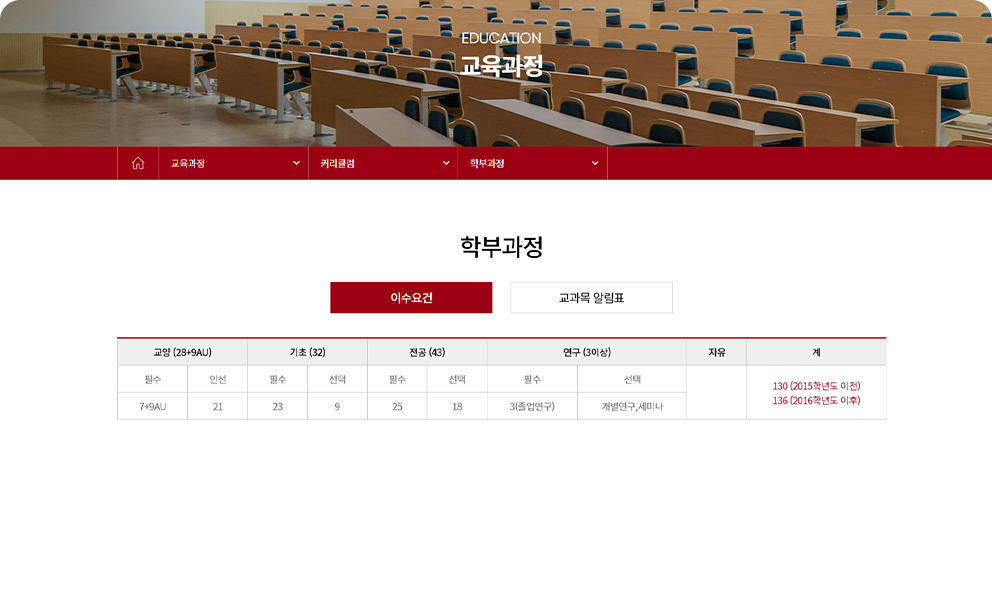The height and width of the screenshot is (615, 992).
Task: Click the 교양 (28+9AU) column header
Action: [182, 352]
